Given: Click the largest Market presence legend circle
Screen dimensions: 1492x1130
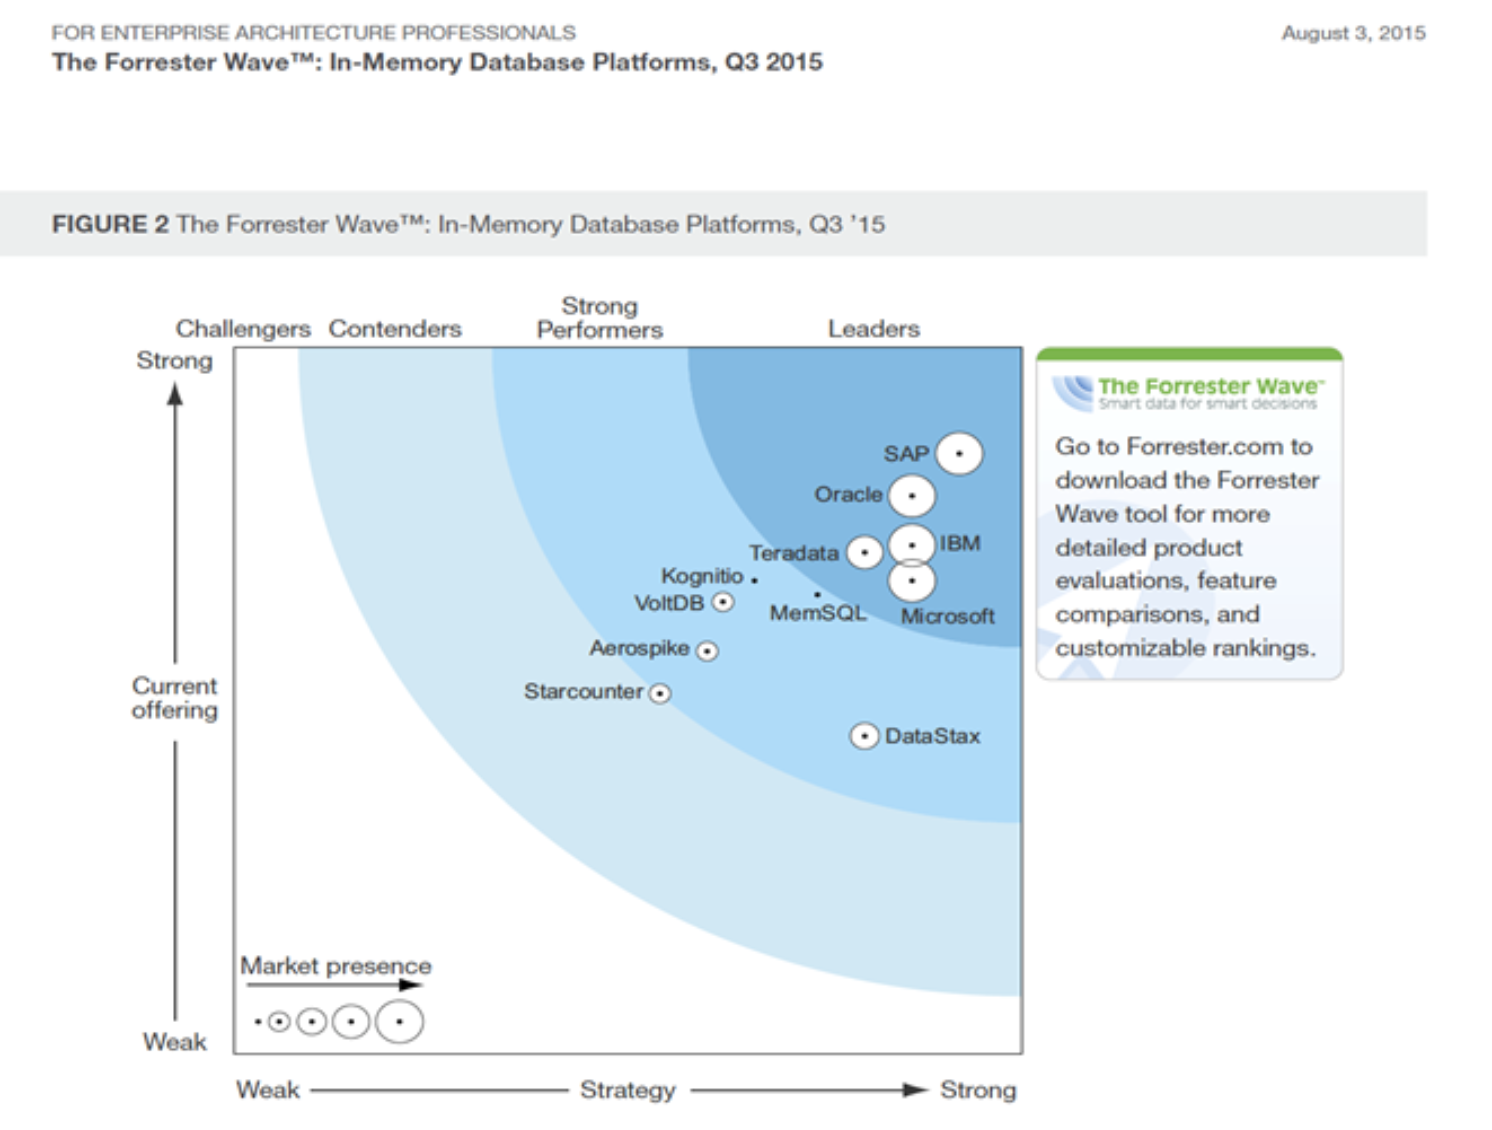Looking at the screenshot, I should tap(399, 1022).
